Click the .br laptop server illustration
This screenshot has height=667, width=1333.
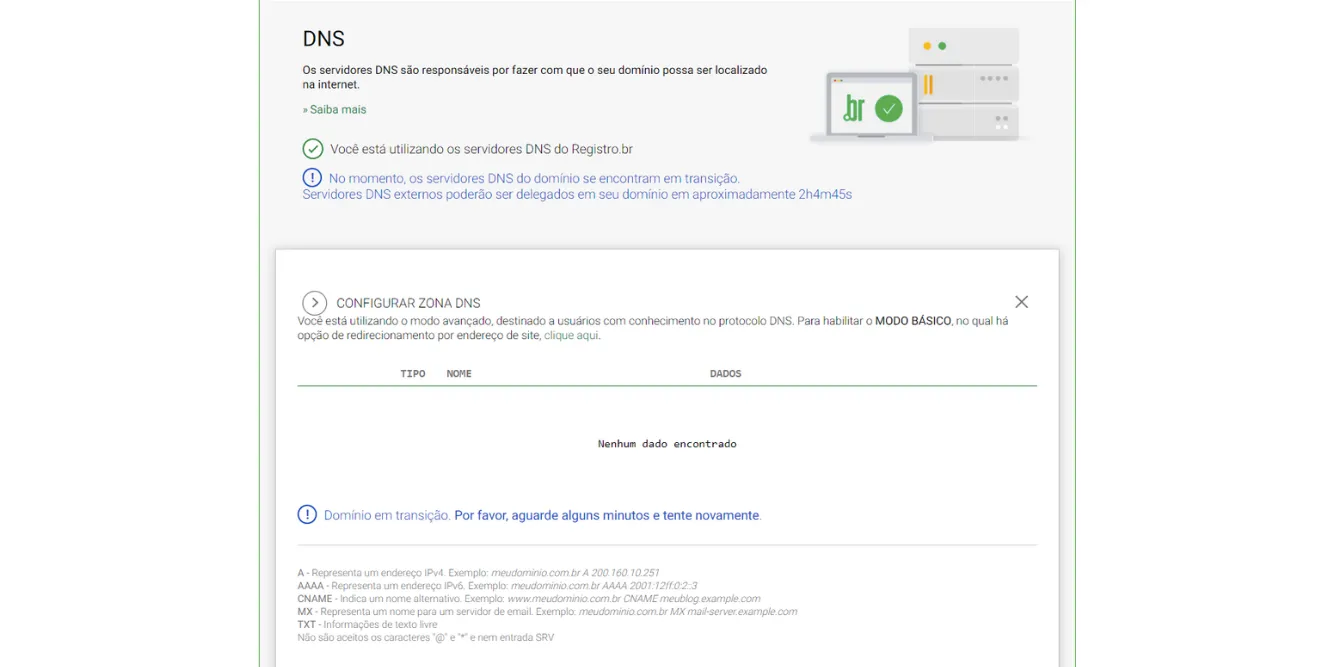pos(917,86)
